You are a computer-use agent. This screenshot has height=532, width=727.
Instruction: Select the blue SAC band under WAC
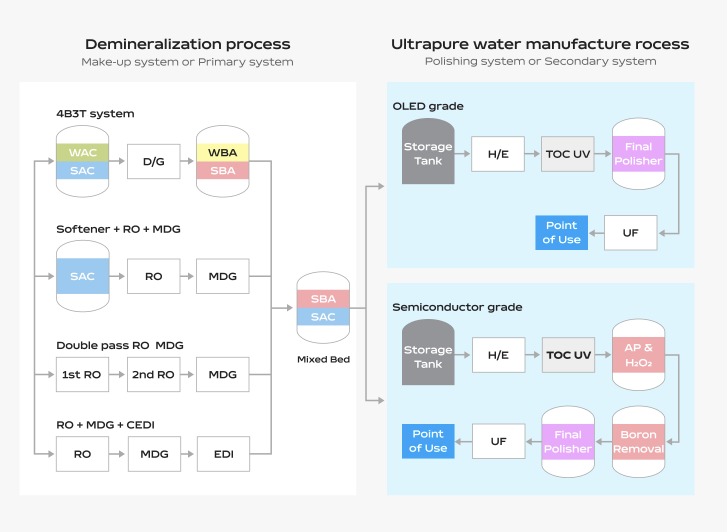pyautogui.click(x=83, y=170)
